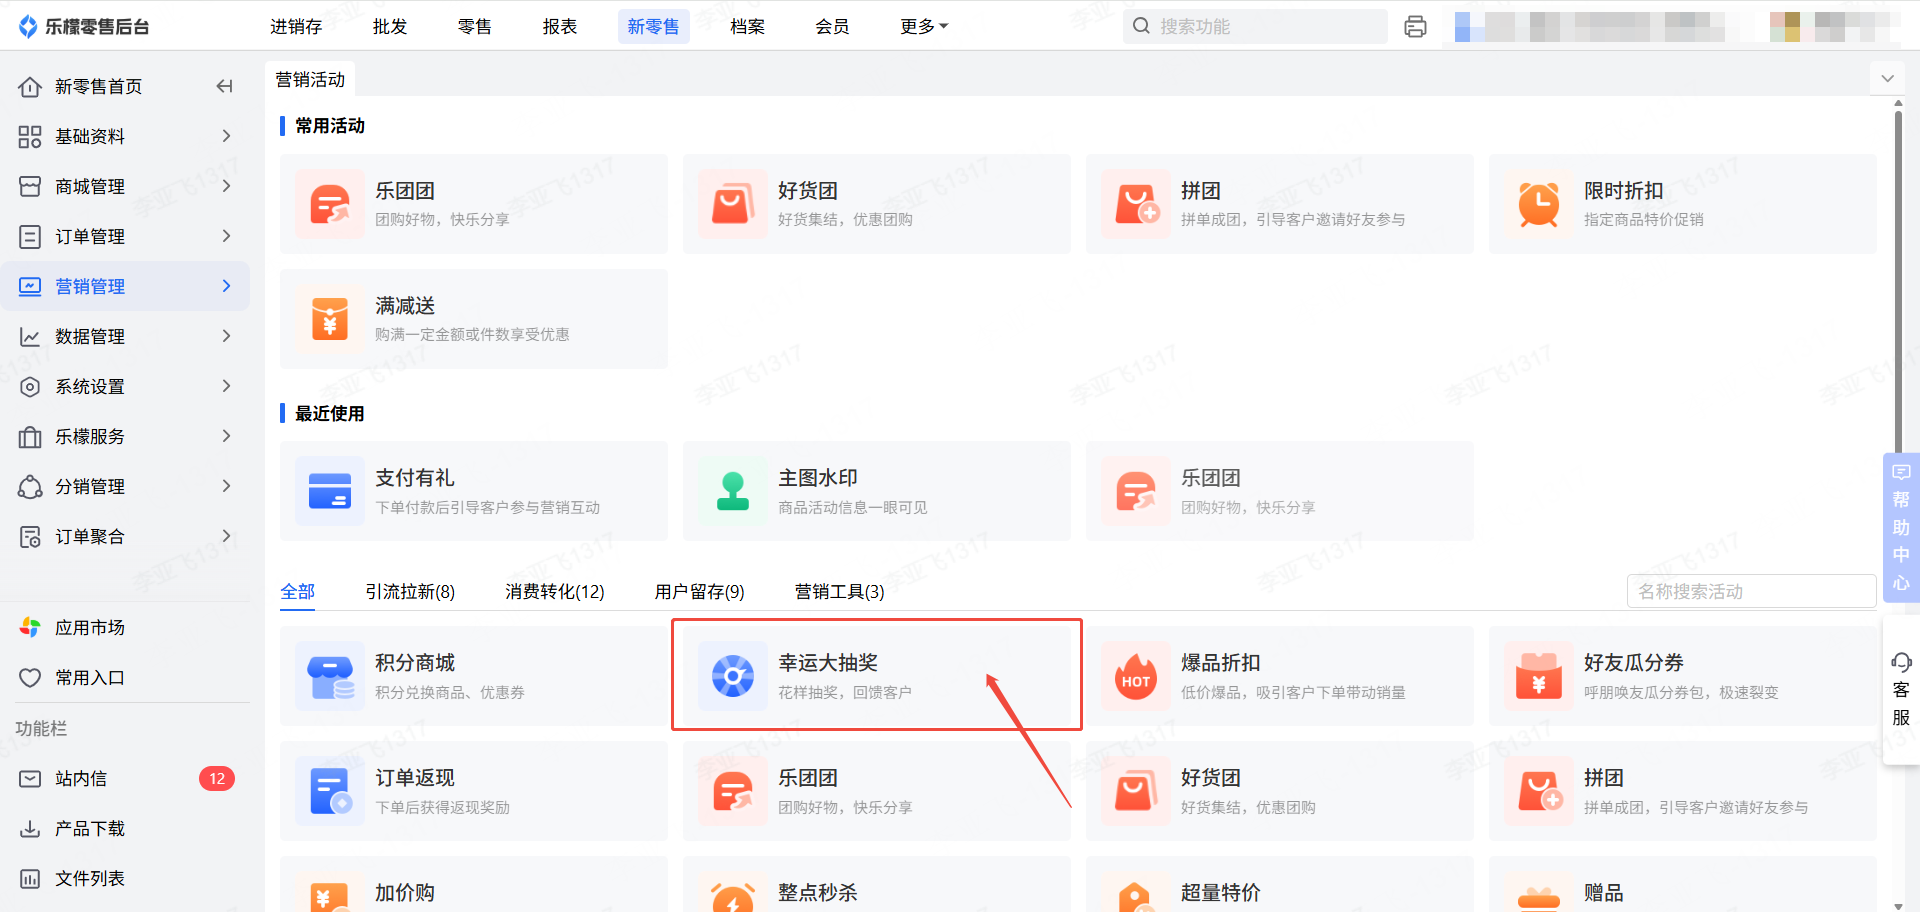Open 乐团团 icon under 常用活动
The image size is (1920, 912).
[330, 204]
